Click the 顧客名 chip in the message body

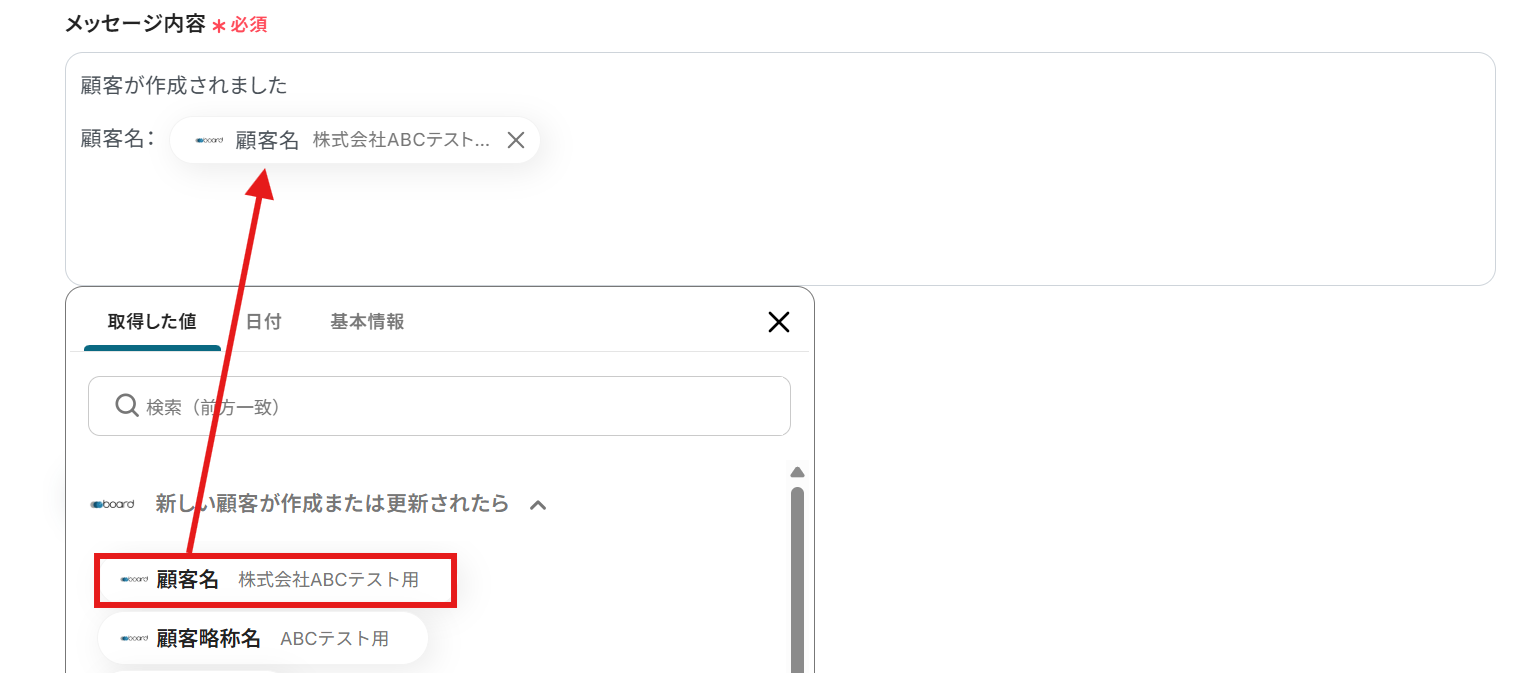tap(355, 140)
